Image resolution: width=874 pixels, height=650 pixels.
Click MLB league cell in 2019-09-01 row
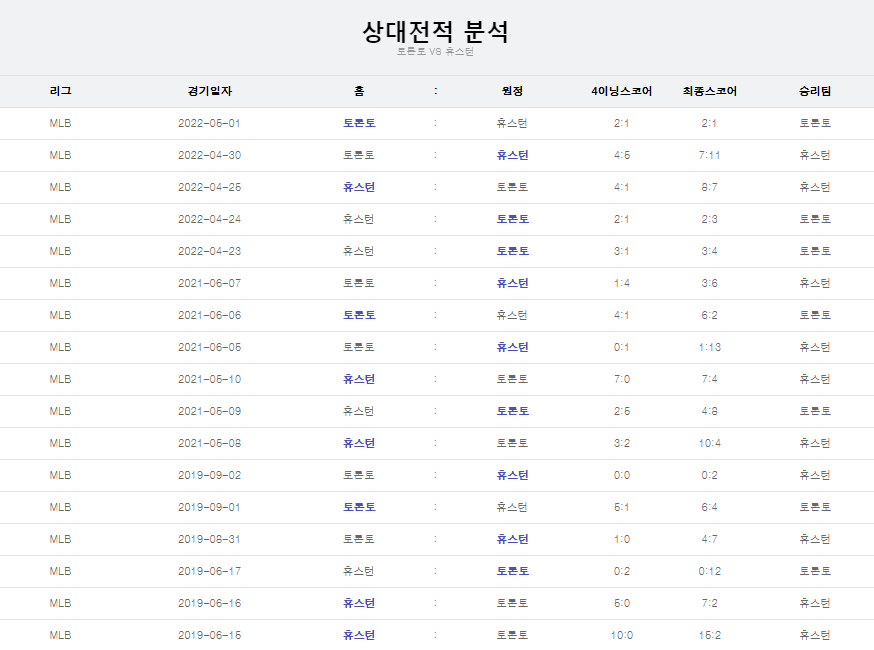[60, 507]
